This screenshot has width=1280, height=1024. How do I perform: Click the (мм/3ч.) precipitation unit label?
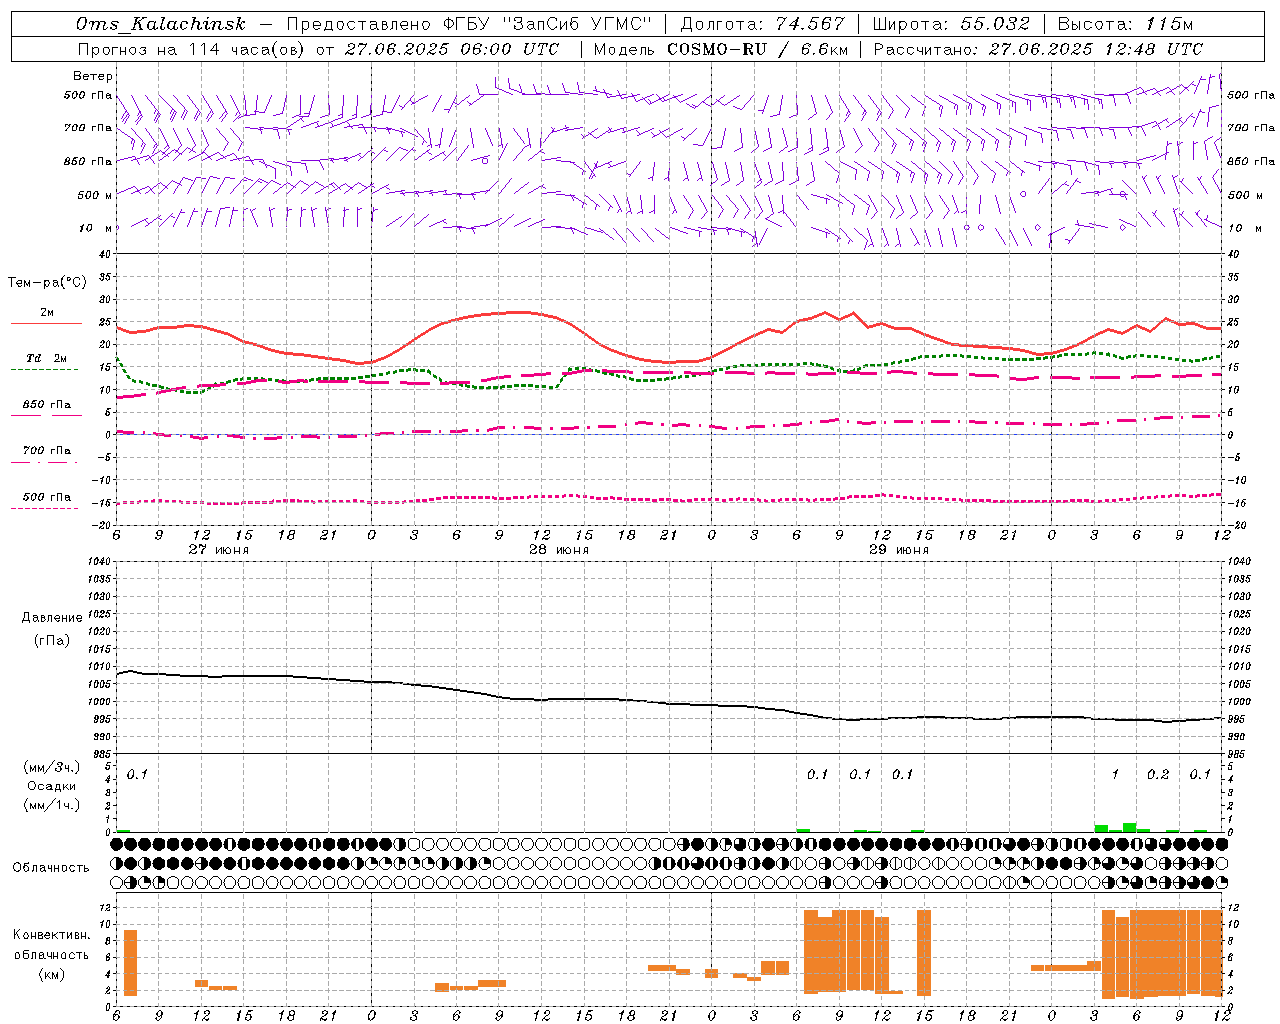tap(52, 767)
